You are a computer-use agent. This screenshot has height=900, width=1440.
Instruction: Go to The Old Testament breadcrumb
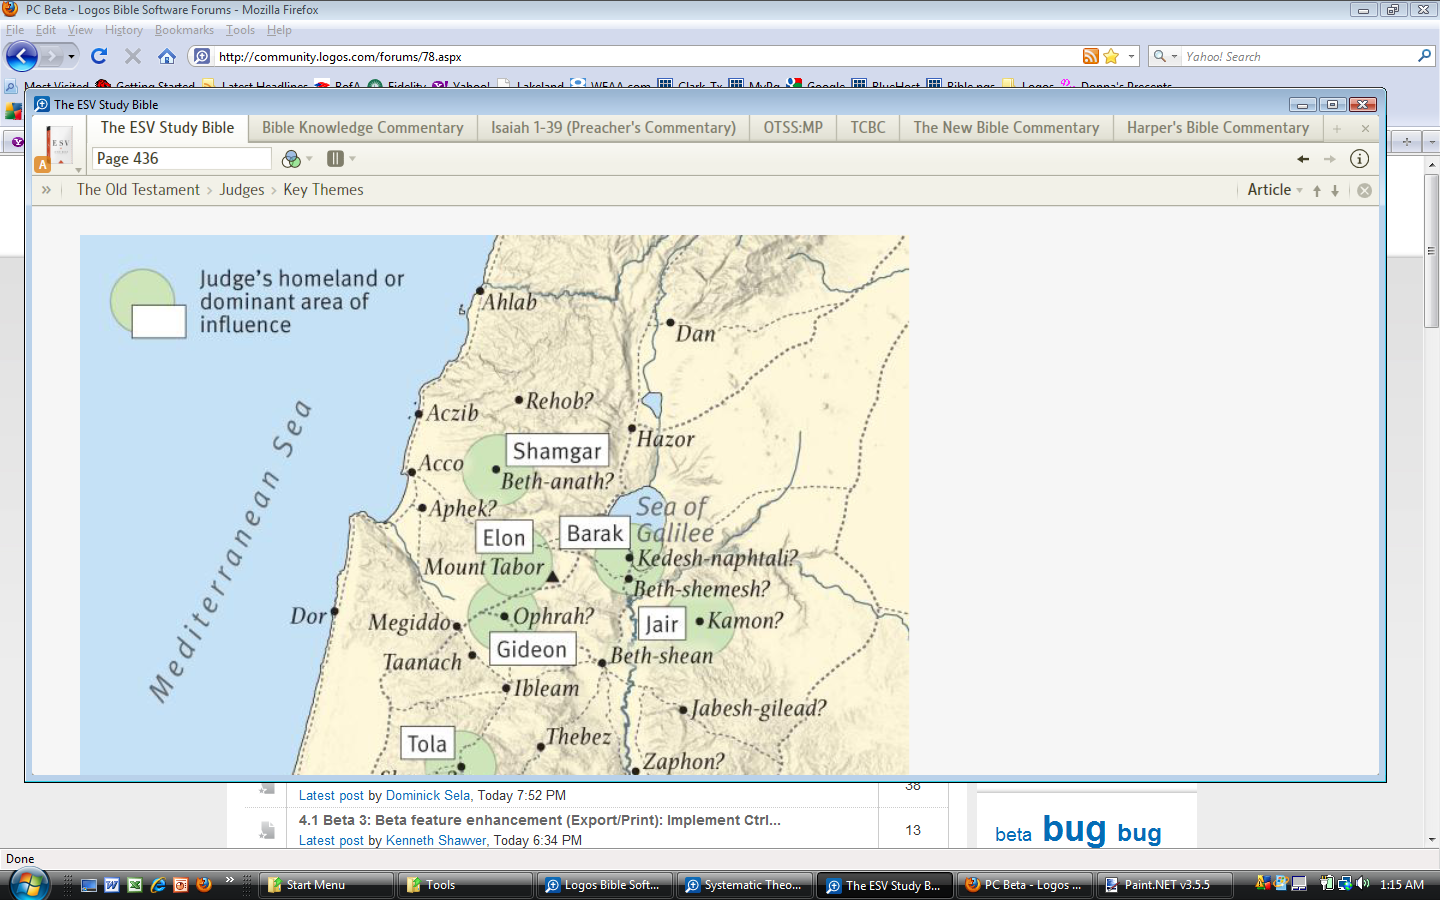138,190
